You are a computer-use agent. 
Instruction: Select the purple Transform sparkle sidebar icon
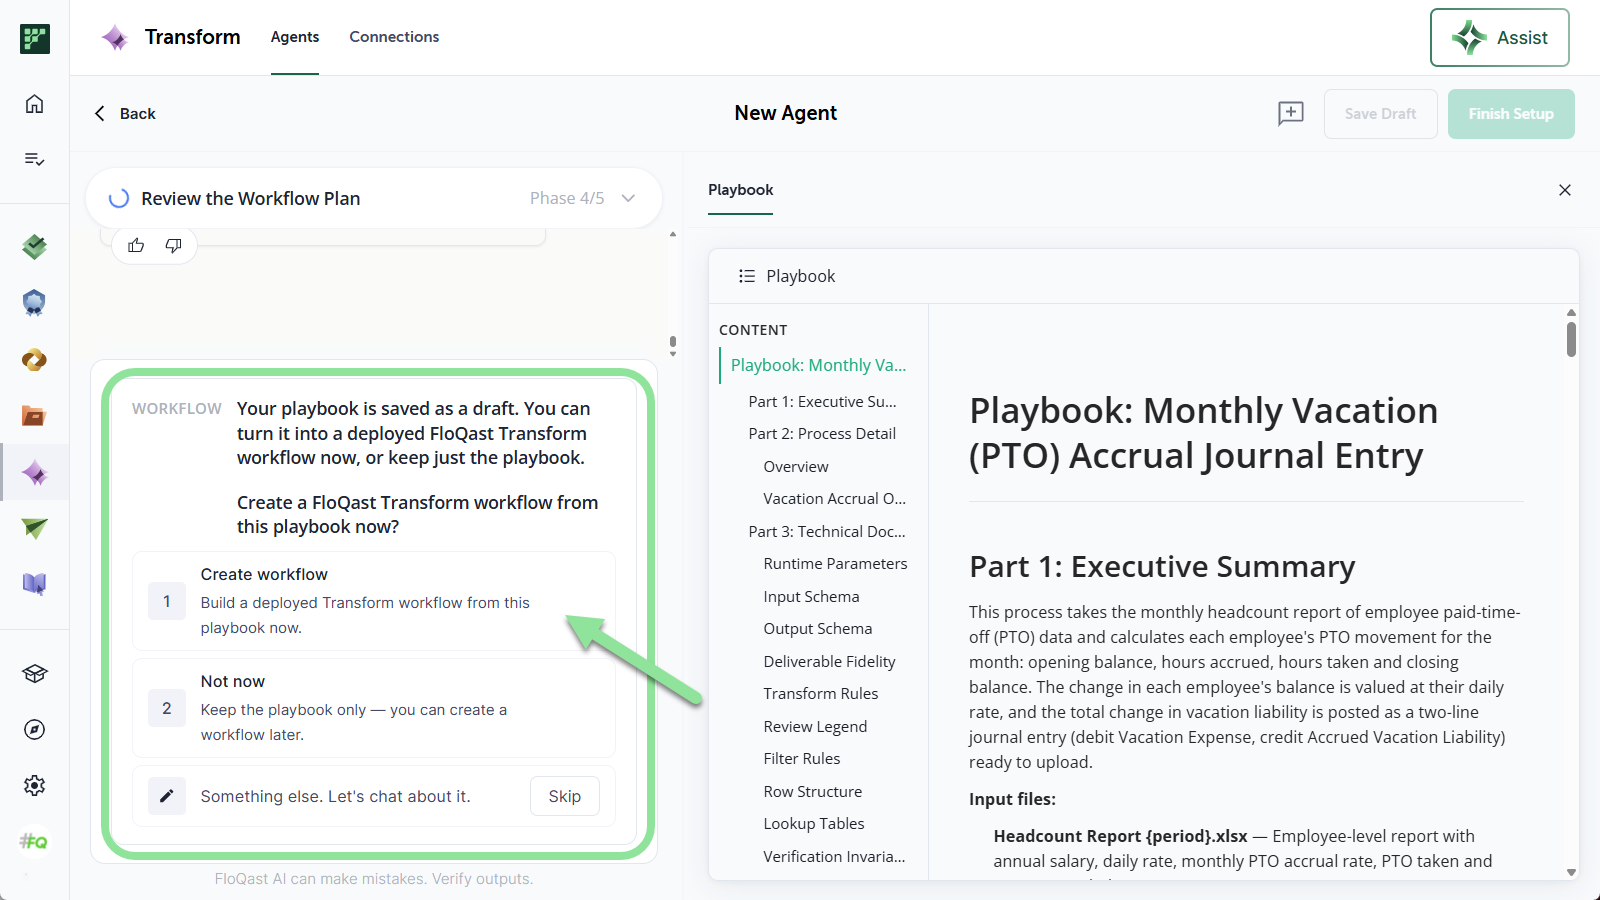[x=34, y=473]
